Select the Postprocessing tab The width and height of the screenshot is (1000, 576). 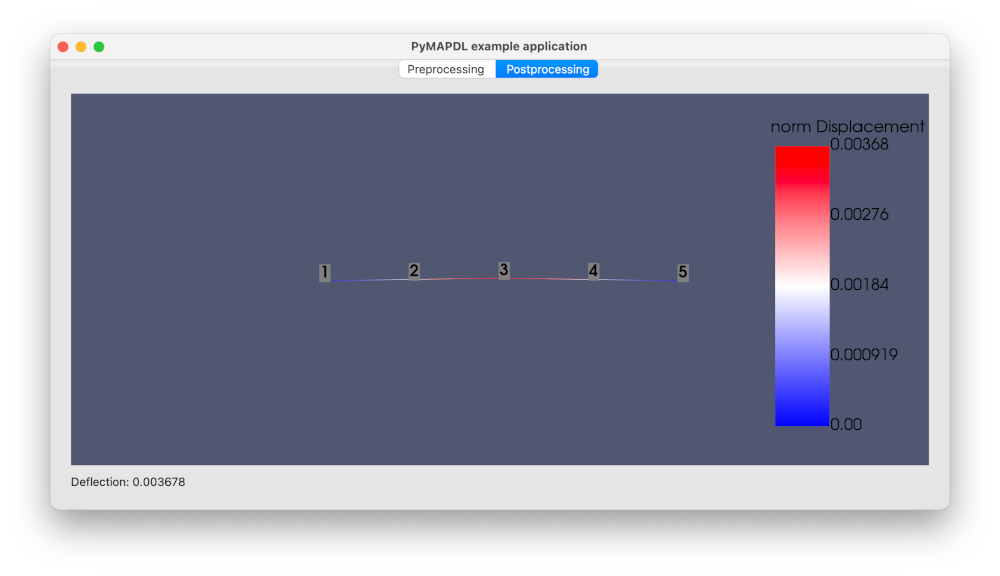click(x=547, y=69)
